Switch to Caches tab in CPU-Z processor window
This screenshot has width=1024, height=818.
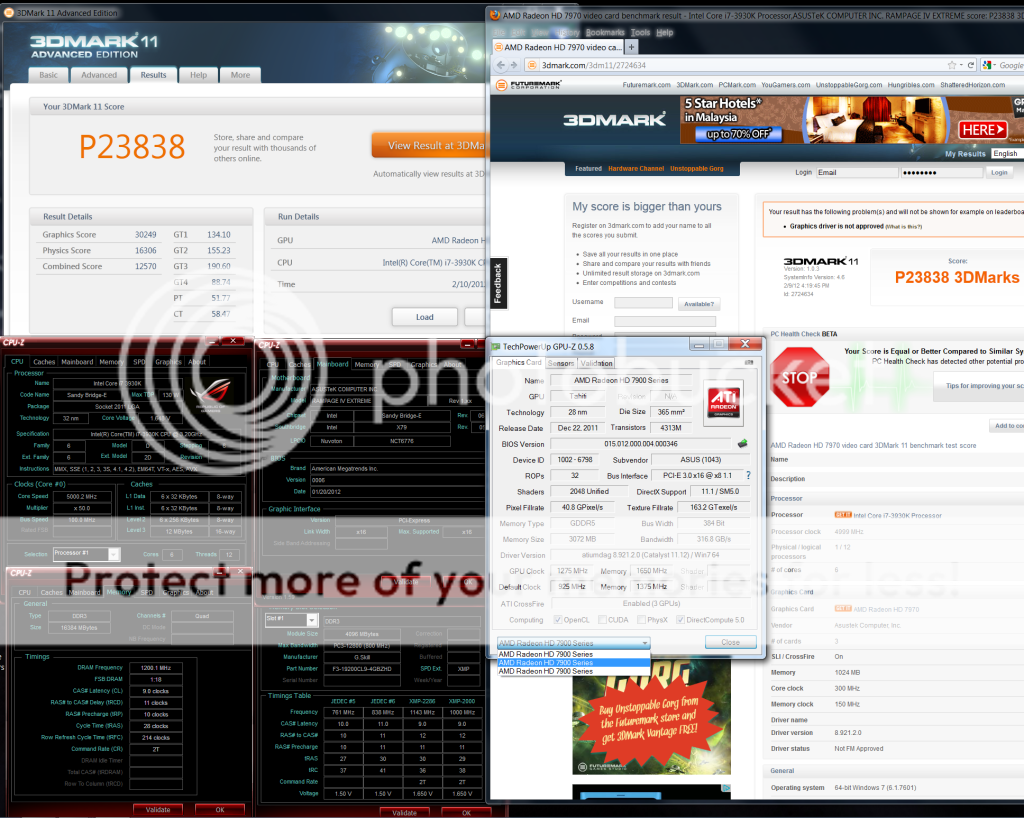(44, 362)
